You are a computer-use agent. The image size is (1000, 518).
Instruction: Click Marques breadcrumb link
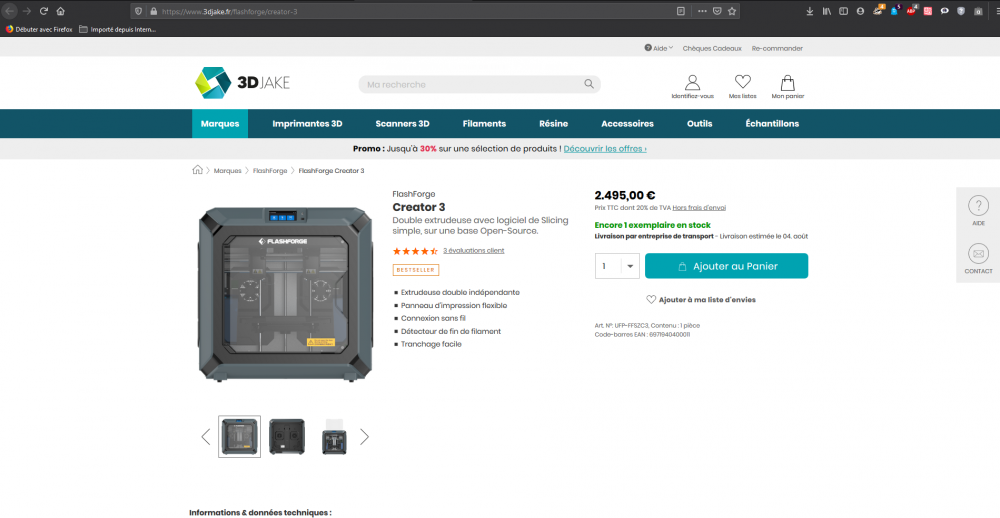(x=228, y=170)
